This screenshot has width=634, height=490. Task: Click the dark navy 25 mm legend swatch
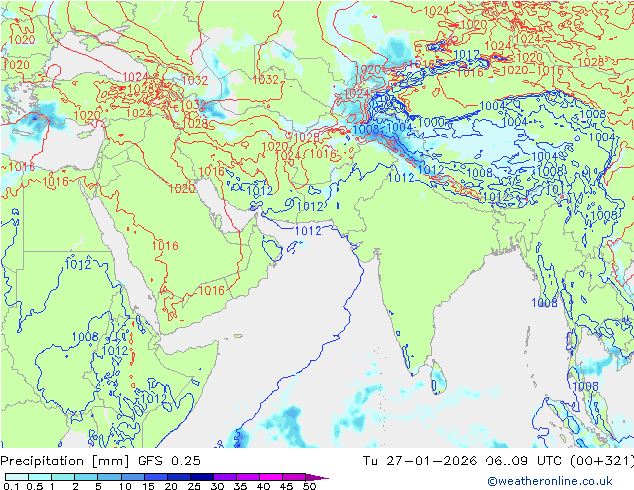click(x=202, y=477)
